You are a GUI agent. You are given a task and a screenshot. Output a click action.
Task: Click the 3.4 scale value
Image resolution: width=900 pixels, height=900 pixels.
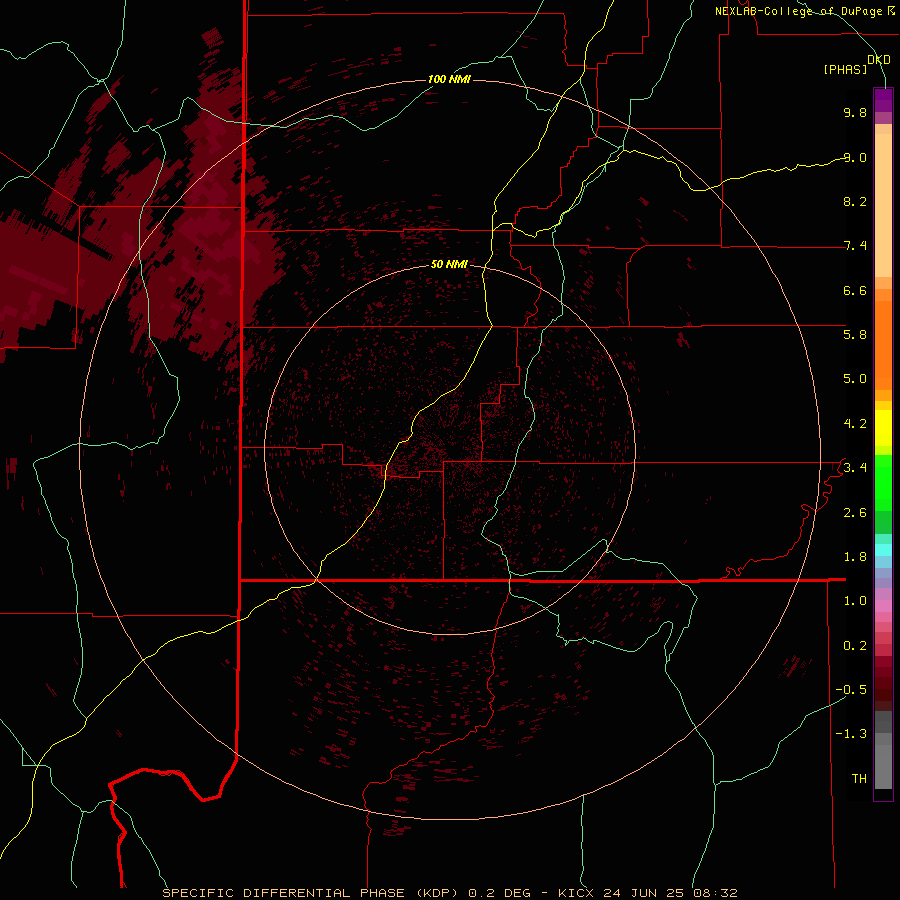(855, 468)
